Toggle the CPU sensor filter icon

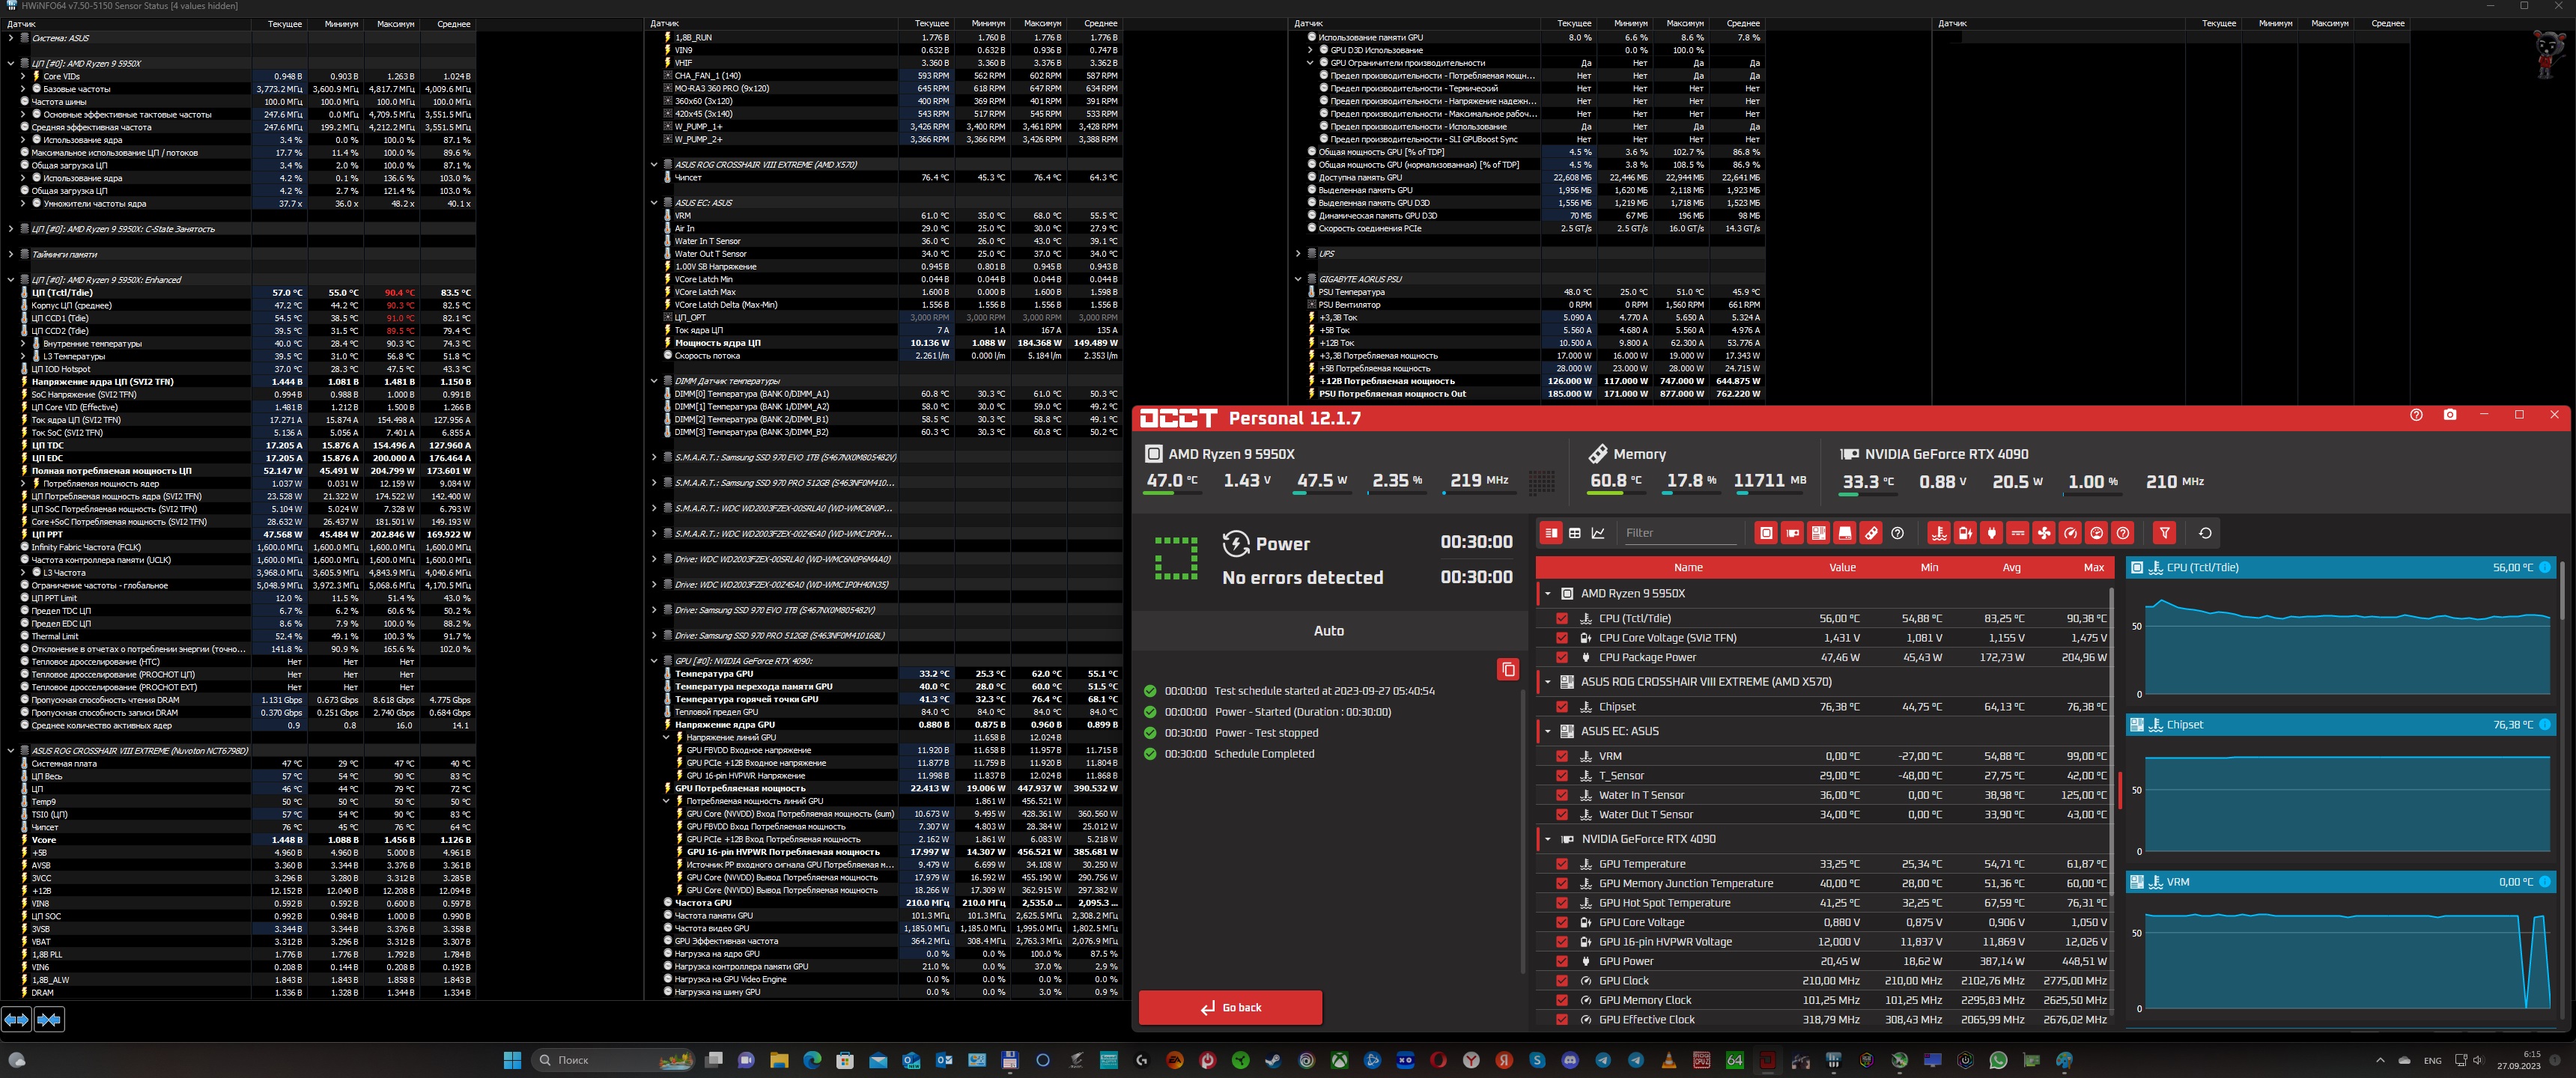click(1766, 533)
